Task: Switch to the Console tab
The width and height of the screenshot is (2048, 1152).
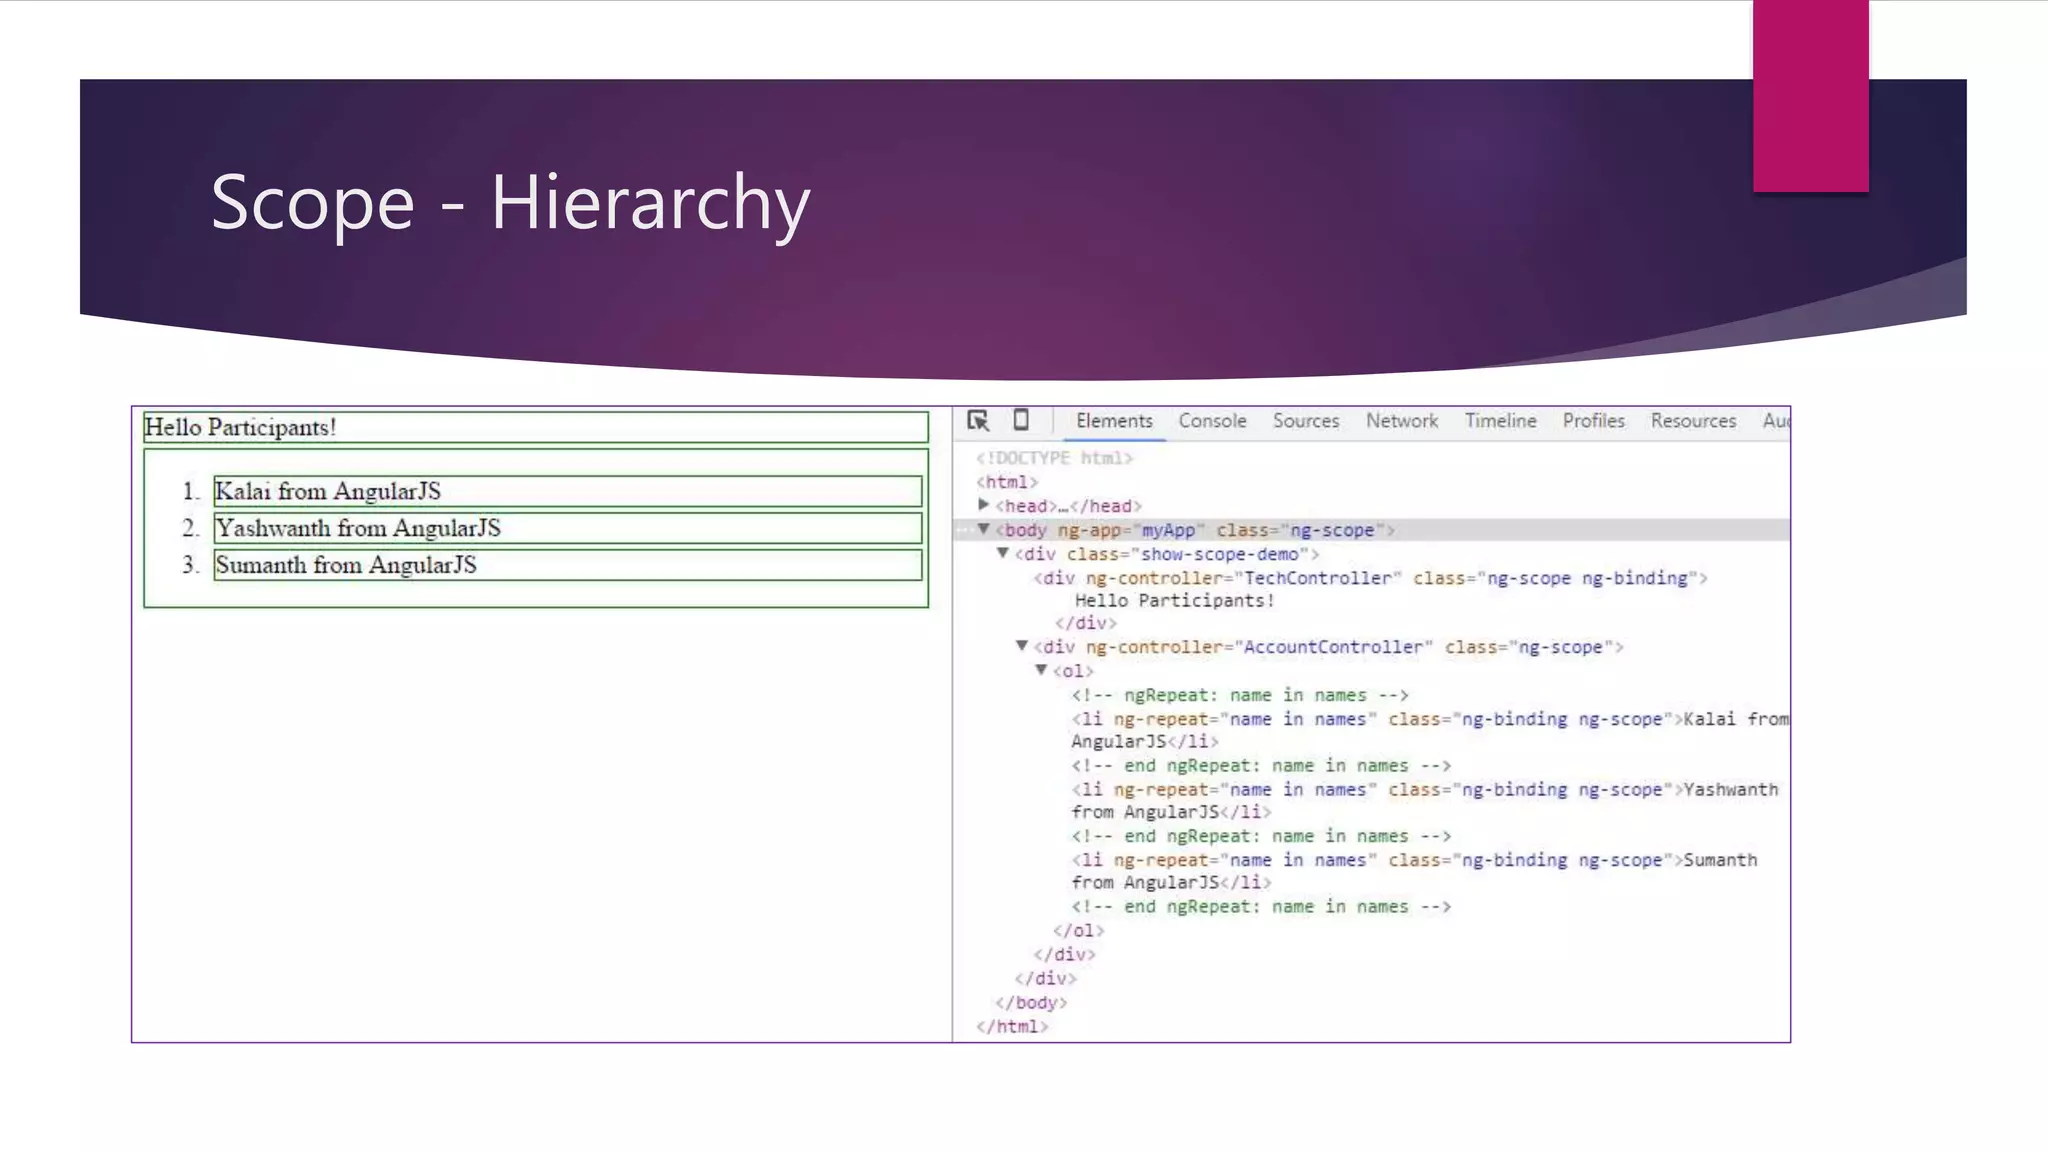Action: click(1212, 421)
